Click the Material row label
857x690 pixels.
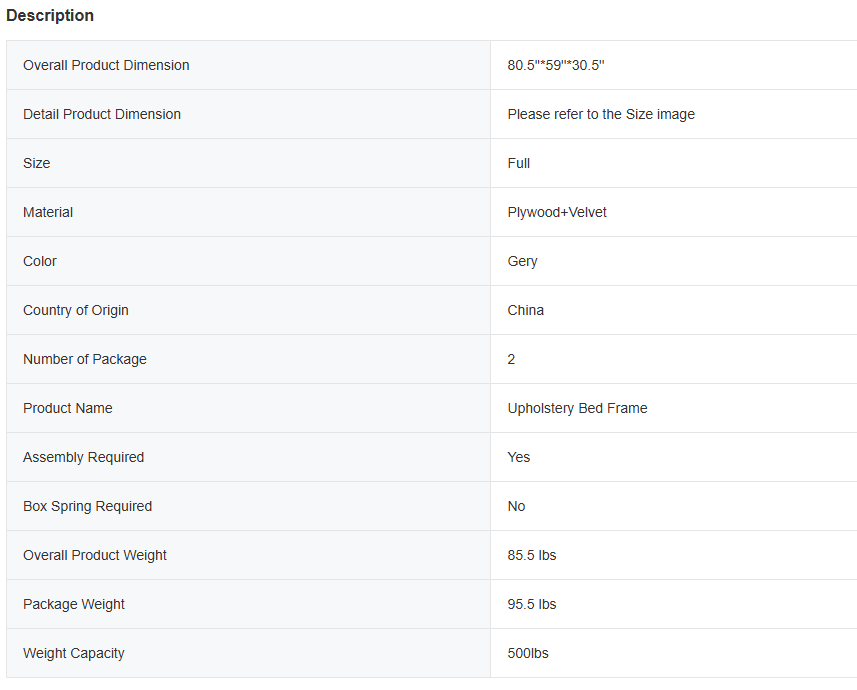pyautogui.click(x=48, y=212)
